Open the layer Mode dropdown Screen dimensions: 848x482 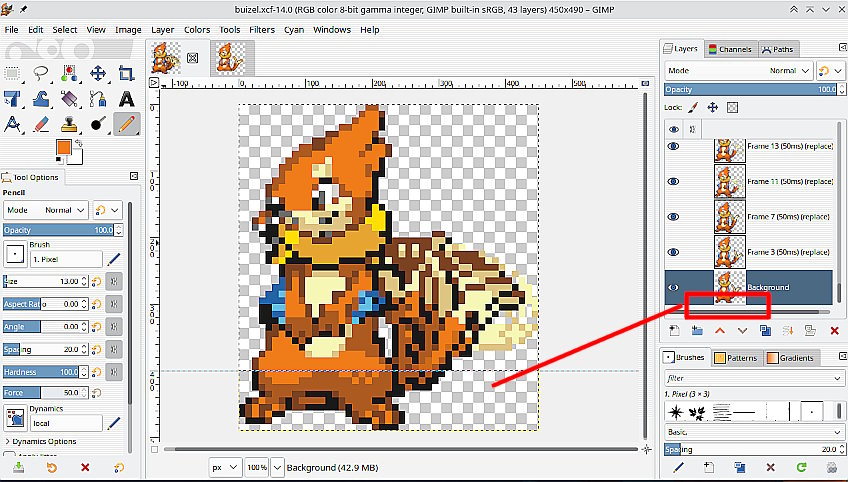click(x=739, y=71)
